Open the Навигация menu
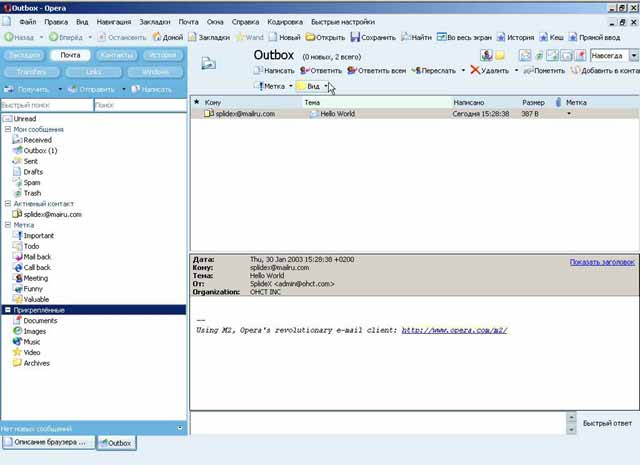 [114, 22]
